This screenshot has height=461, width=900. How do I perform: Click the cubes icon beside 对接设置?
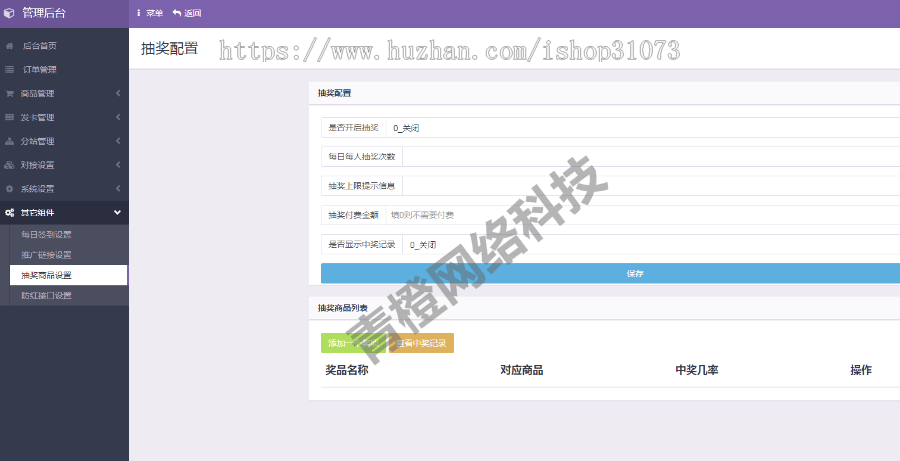tap(9, 165)
